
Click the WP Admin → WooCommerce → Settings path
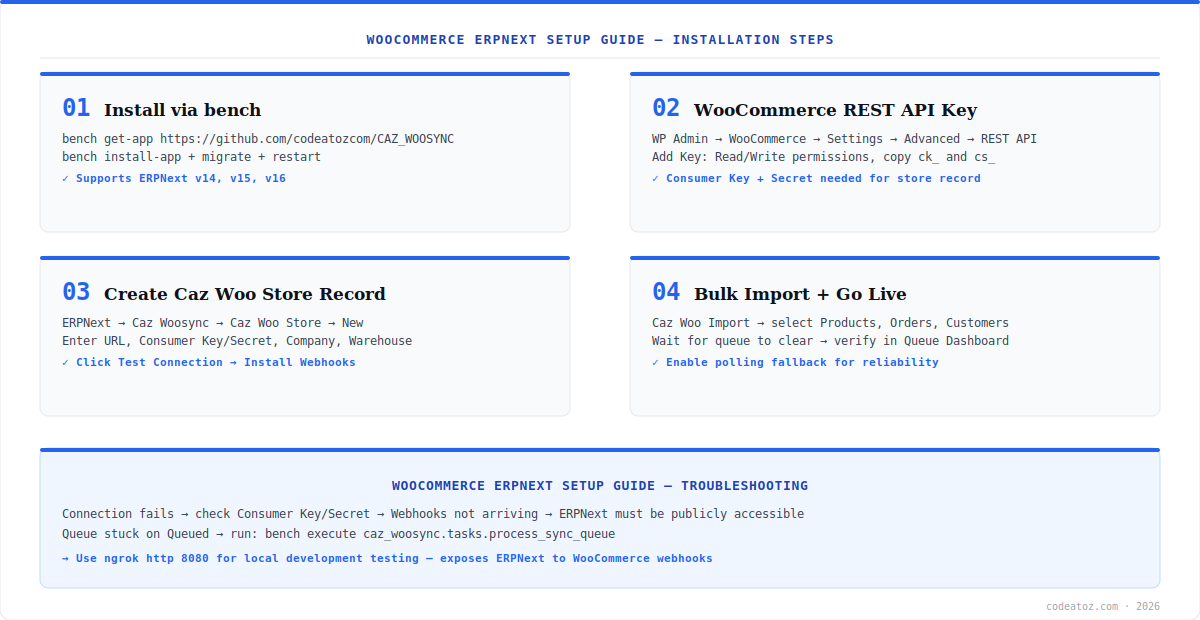pos(844,139)
